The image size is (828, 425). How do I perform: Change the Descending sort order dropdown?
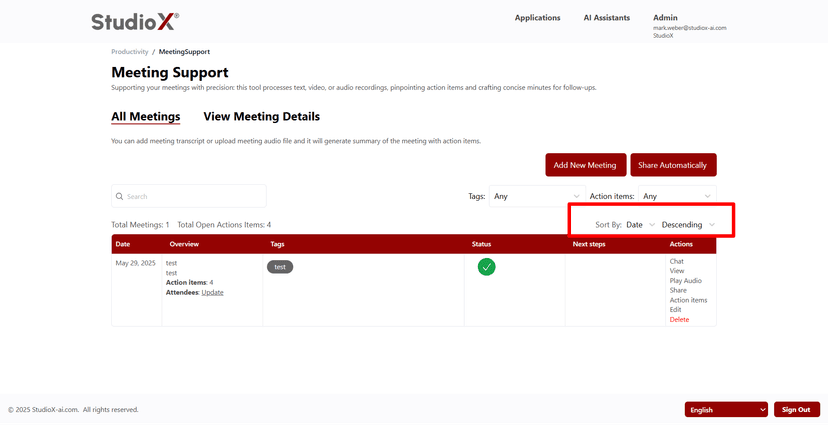688,225
